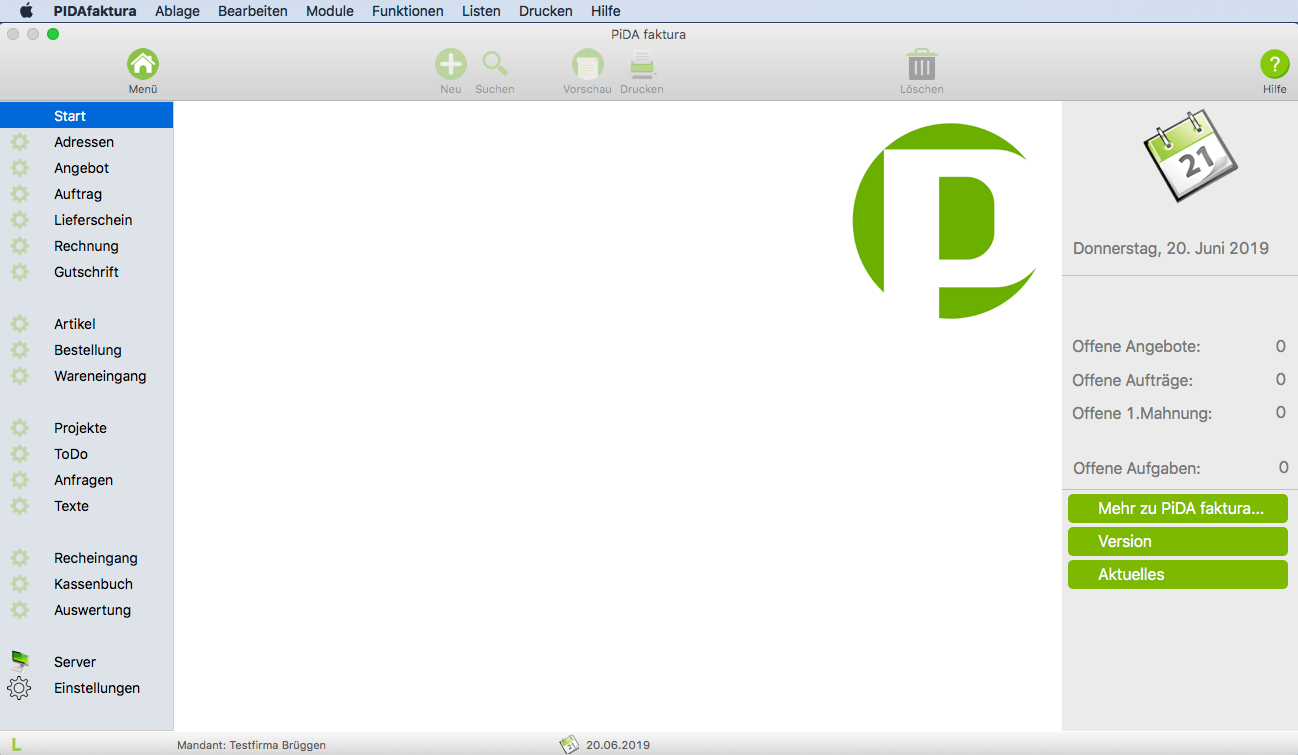Click the gear icon beside ToDo

[19, 454]
